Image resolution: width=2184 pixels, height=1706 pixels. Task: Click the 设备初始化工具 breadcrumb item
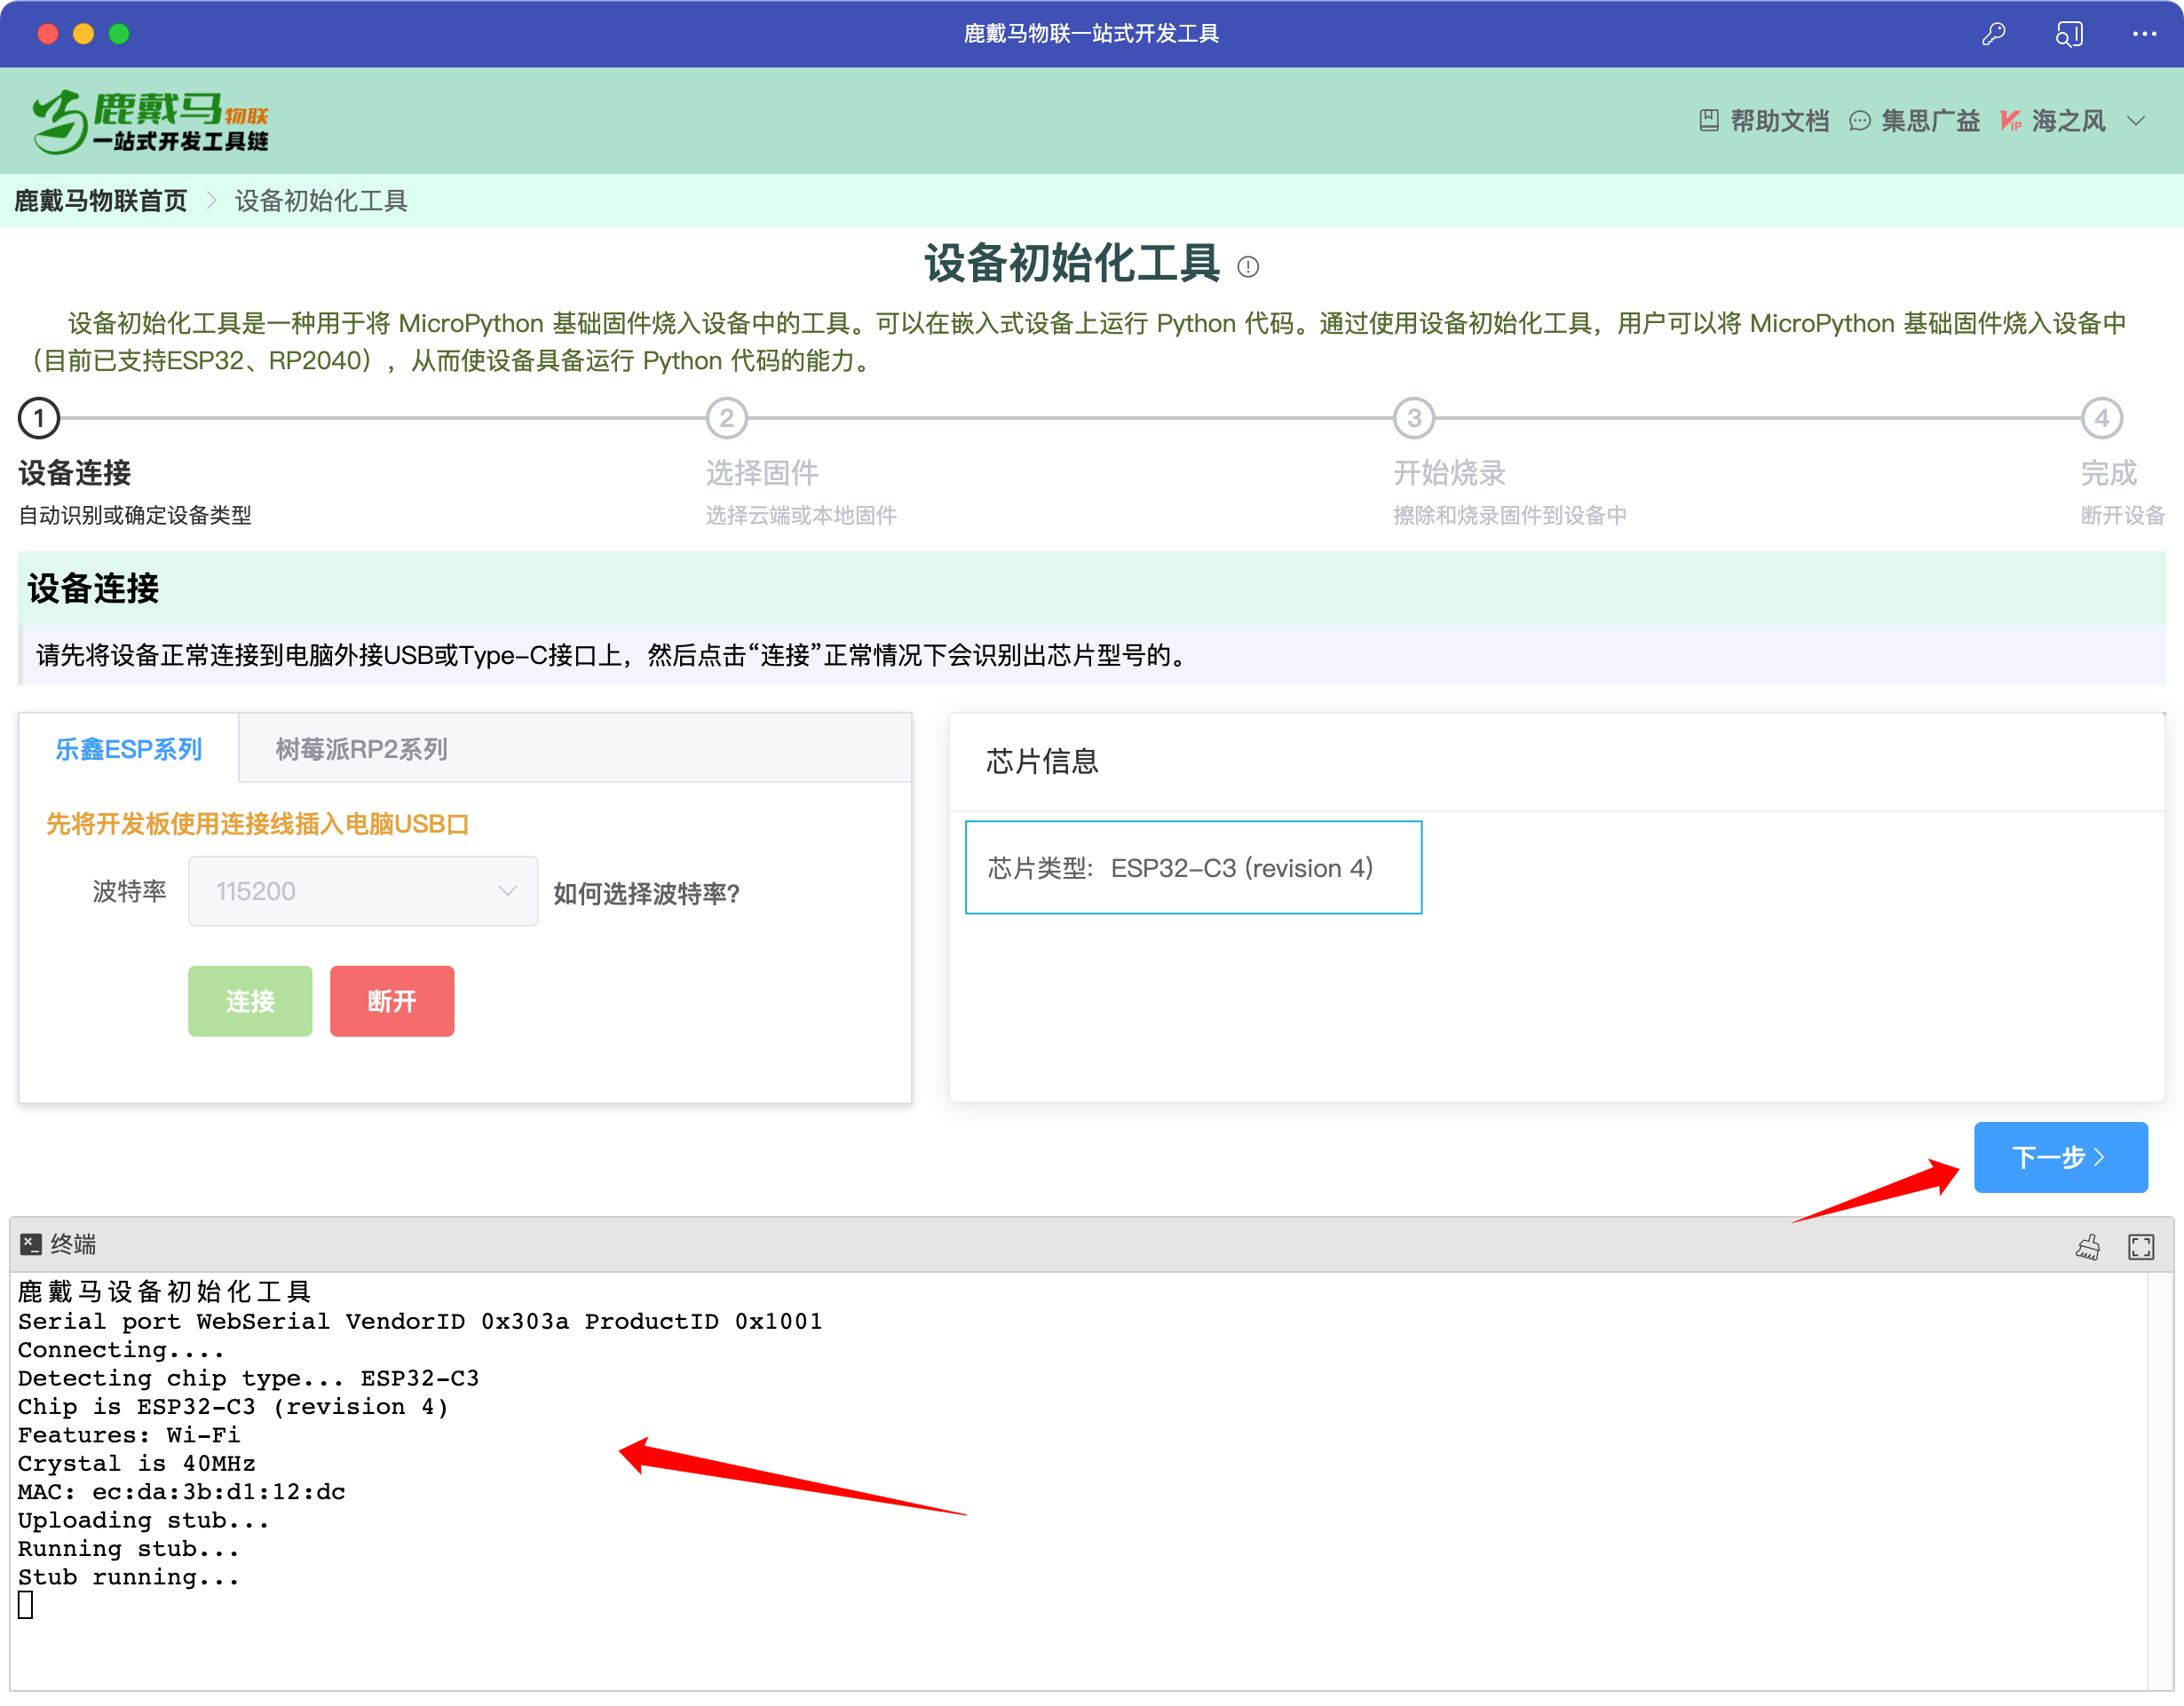[321, 201]
